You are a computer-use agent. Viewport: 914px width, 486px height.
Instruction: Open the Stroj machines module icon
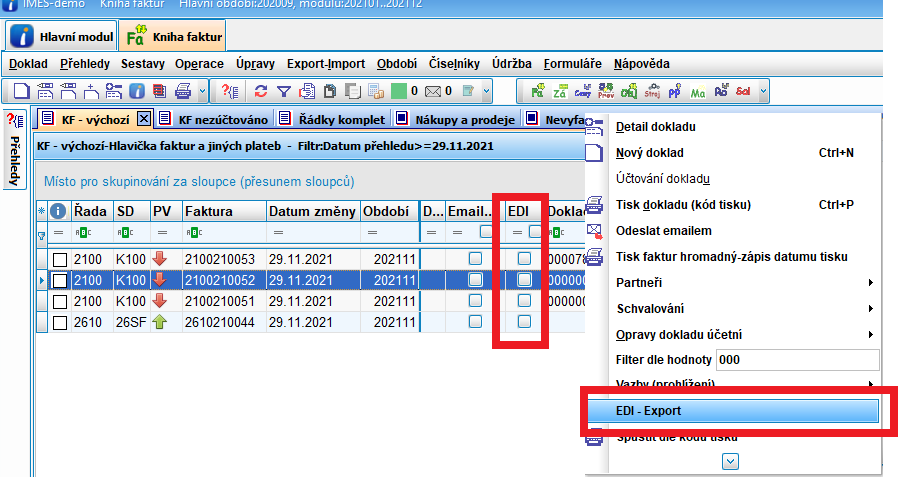(x=652, y=91)
